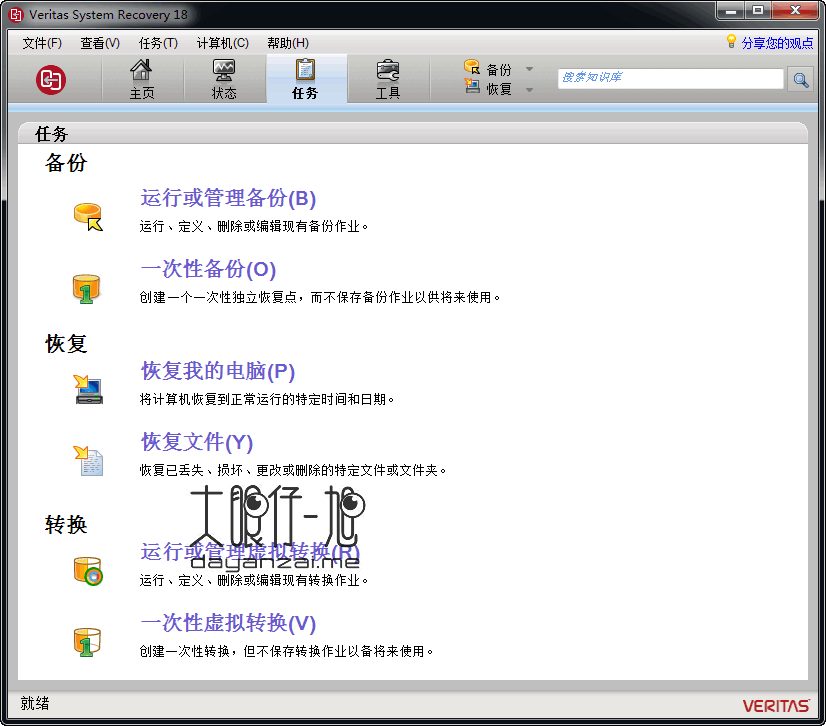Image resolution: width=826 pixels, height=726 pixels.
Task: Click the recover my computer icon
Action: 88,390
